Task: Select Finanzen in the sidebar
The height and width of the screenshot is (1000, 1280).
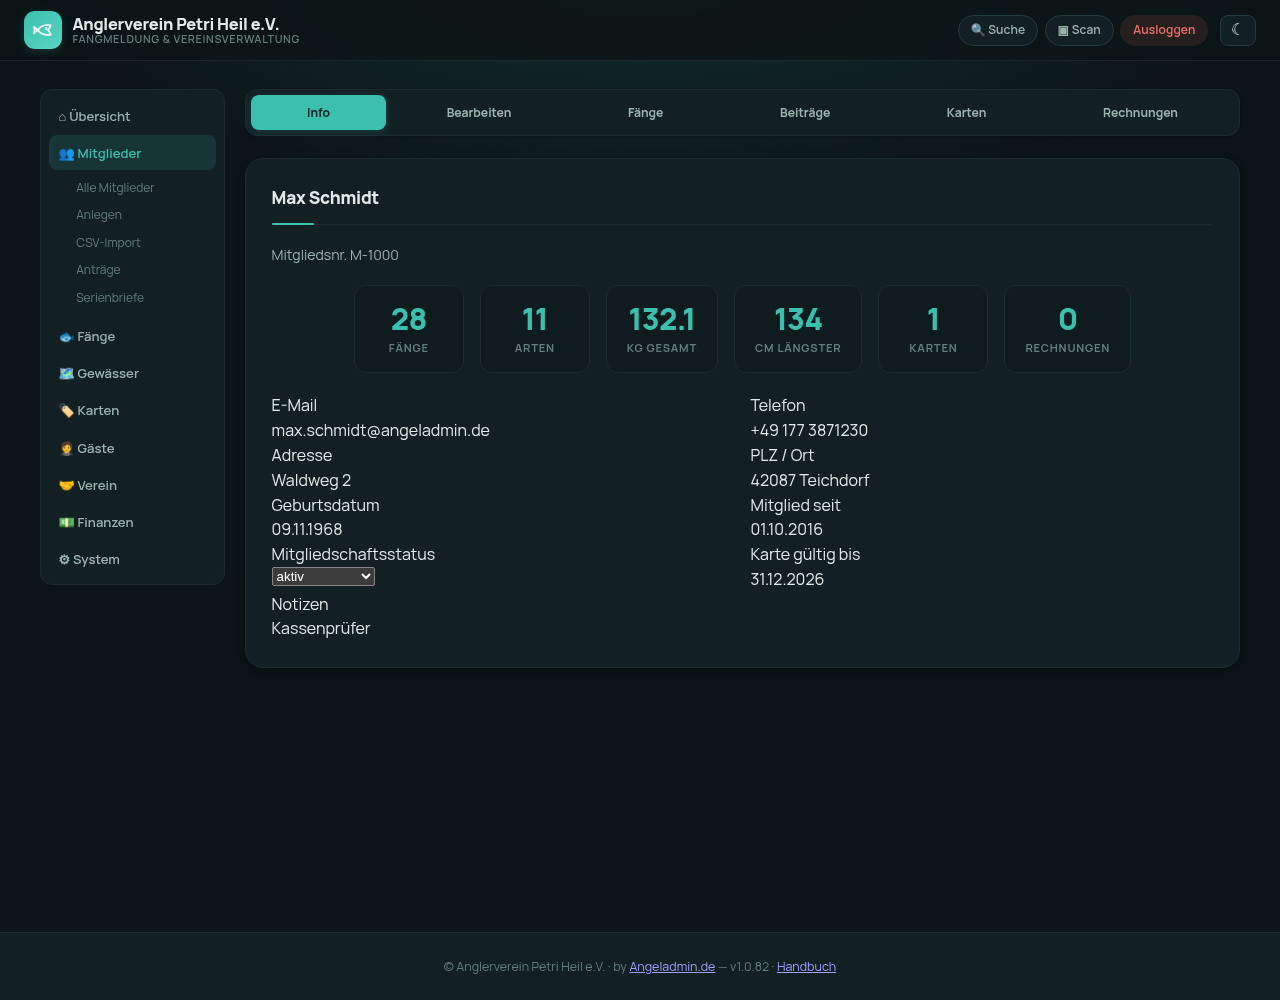Action: (x=132, y=523)
